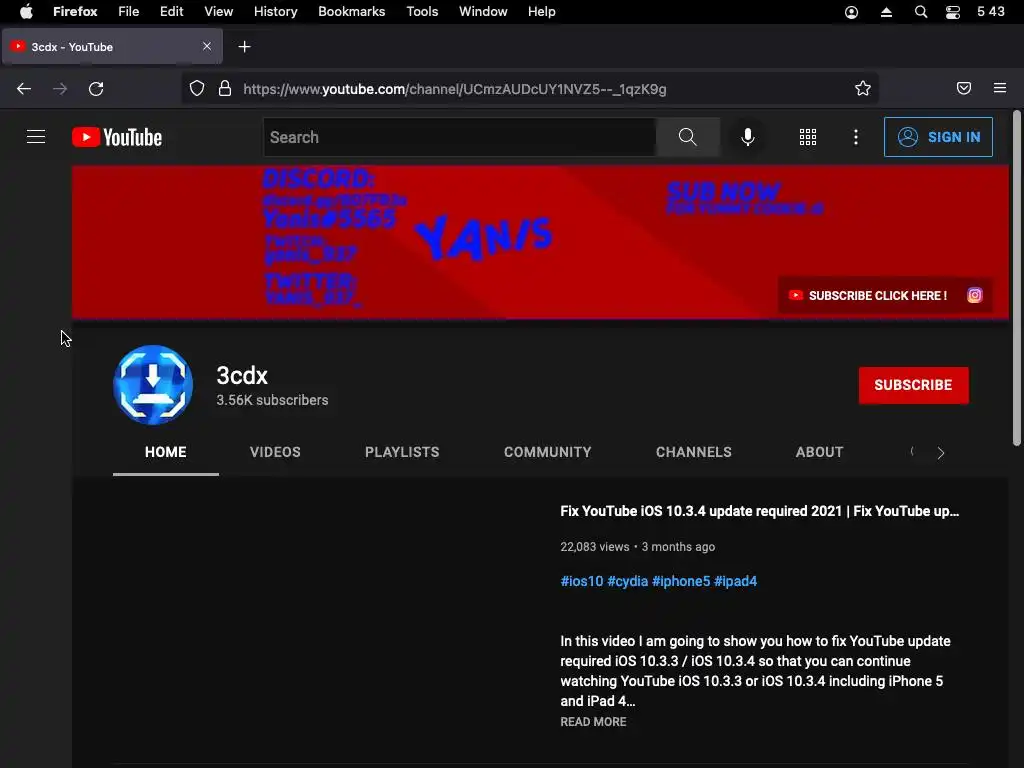The image size is (1024, 768).
Task: Click the 22,083 views text
Action: (594, 547)
